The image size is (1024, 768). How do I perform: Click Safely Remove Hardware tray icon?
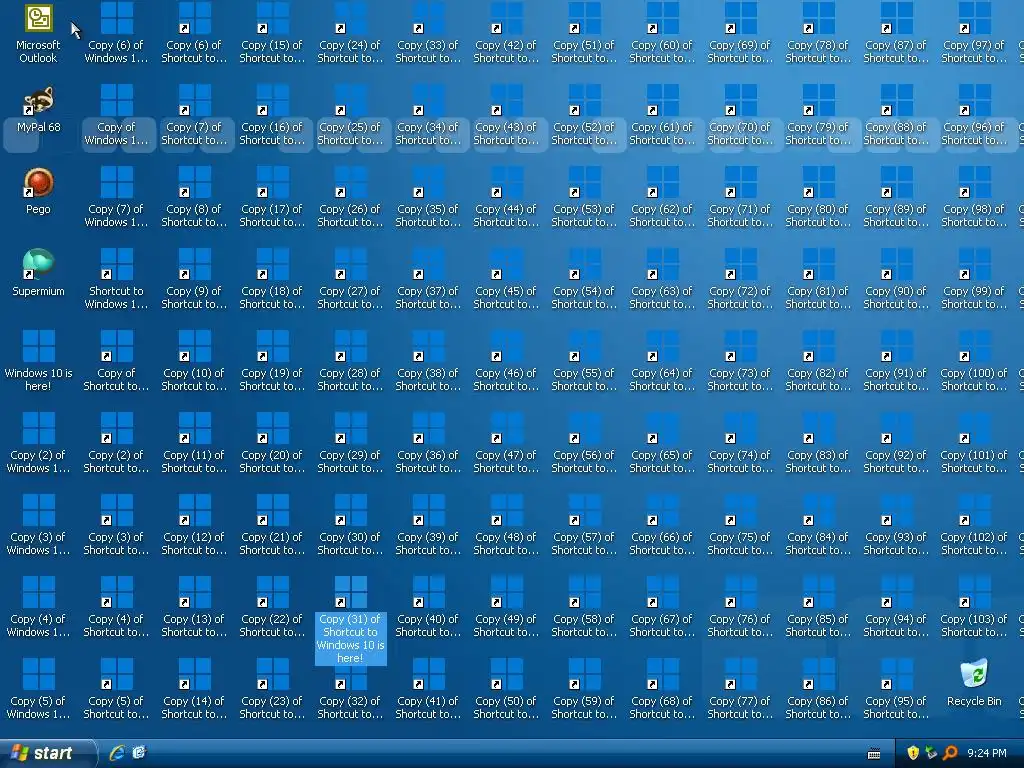click(x=931, y=753)
